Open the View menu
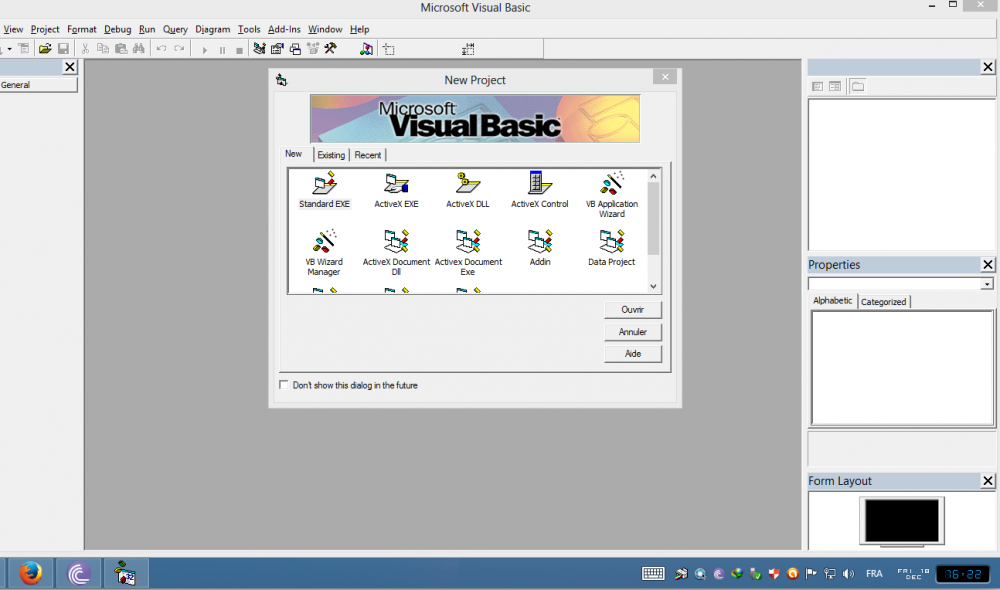 [x=13, y=29]
